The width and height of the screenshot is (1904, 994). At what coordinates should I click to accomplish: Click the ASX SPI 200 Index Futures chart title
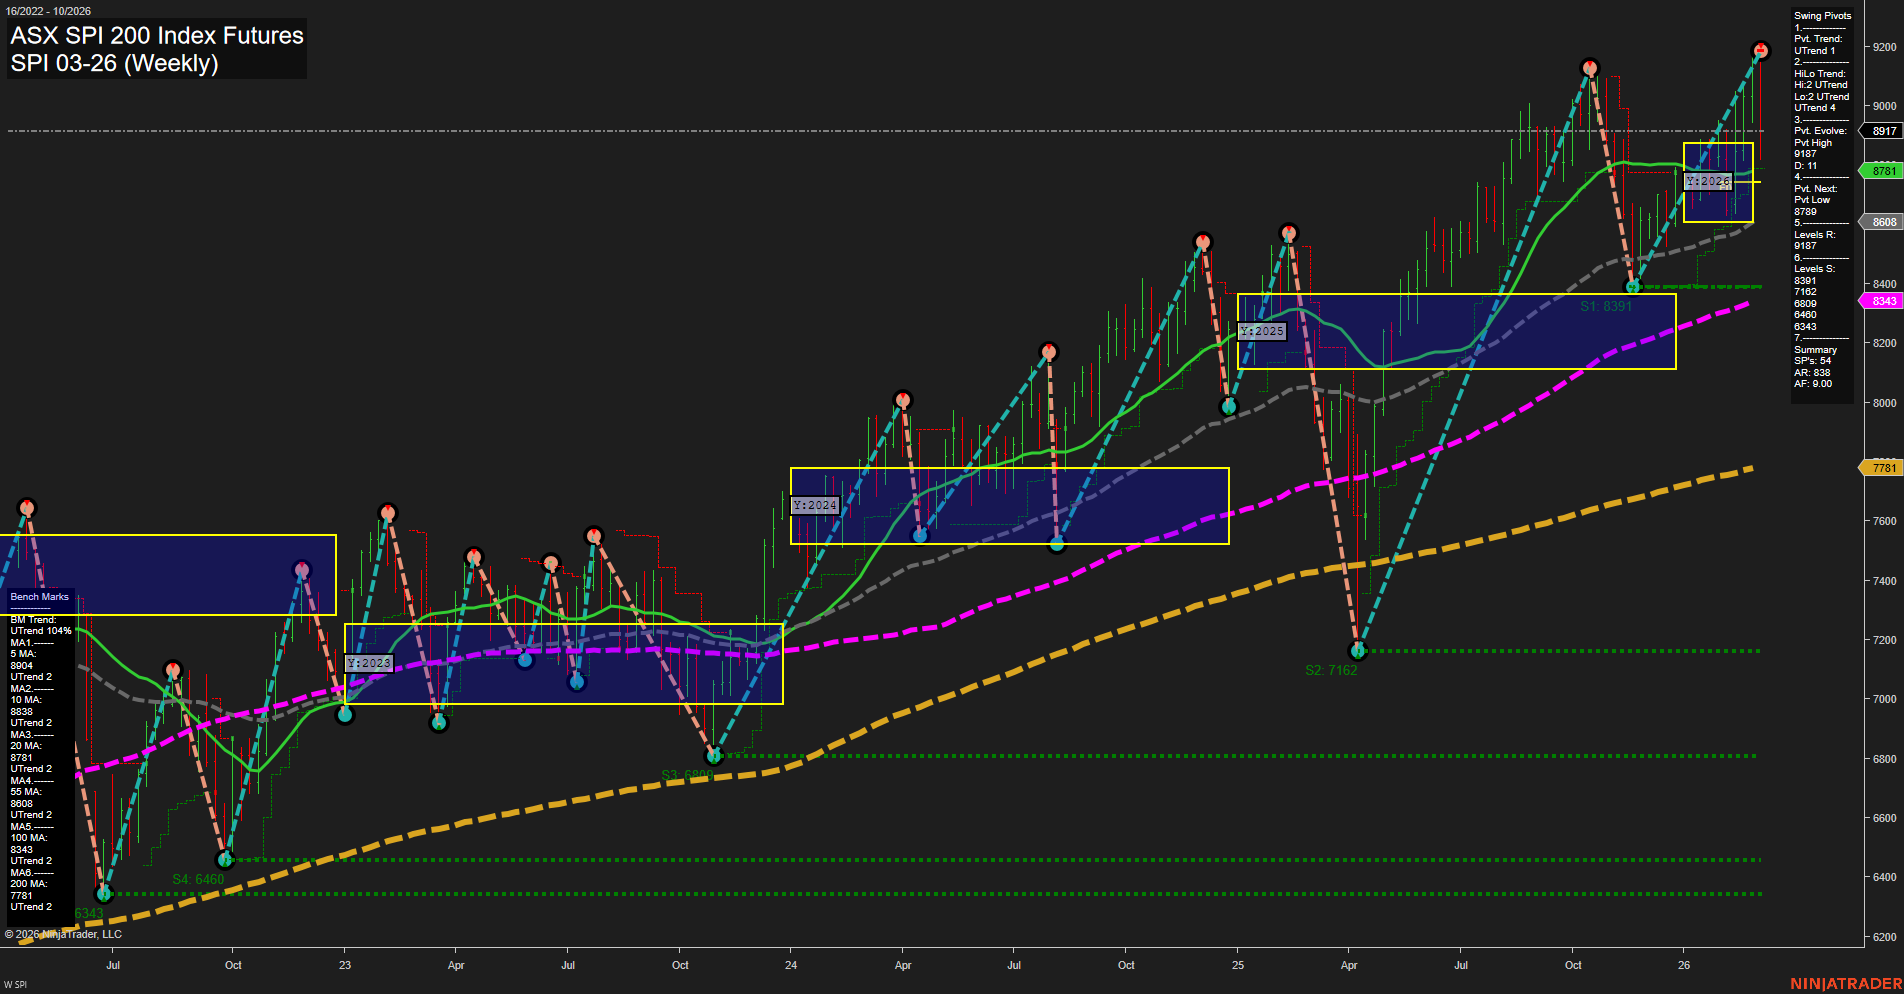tap(156, 36)
